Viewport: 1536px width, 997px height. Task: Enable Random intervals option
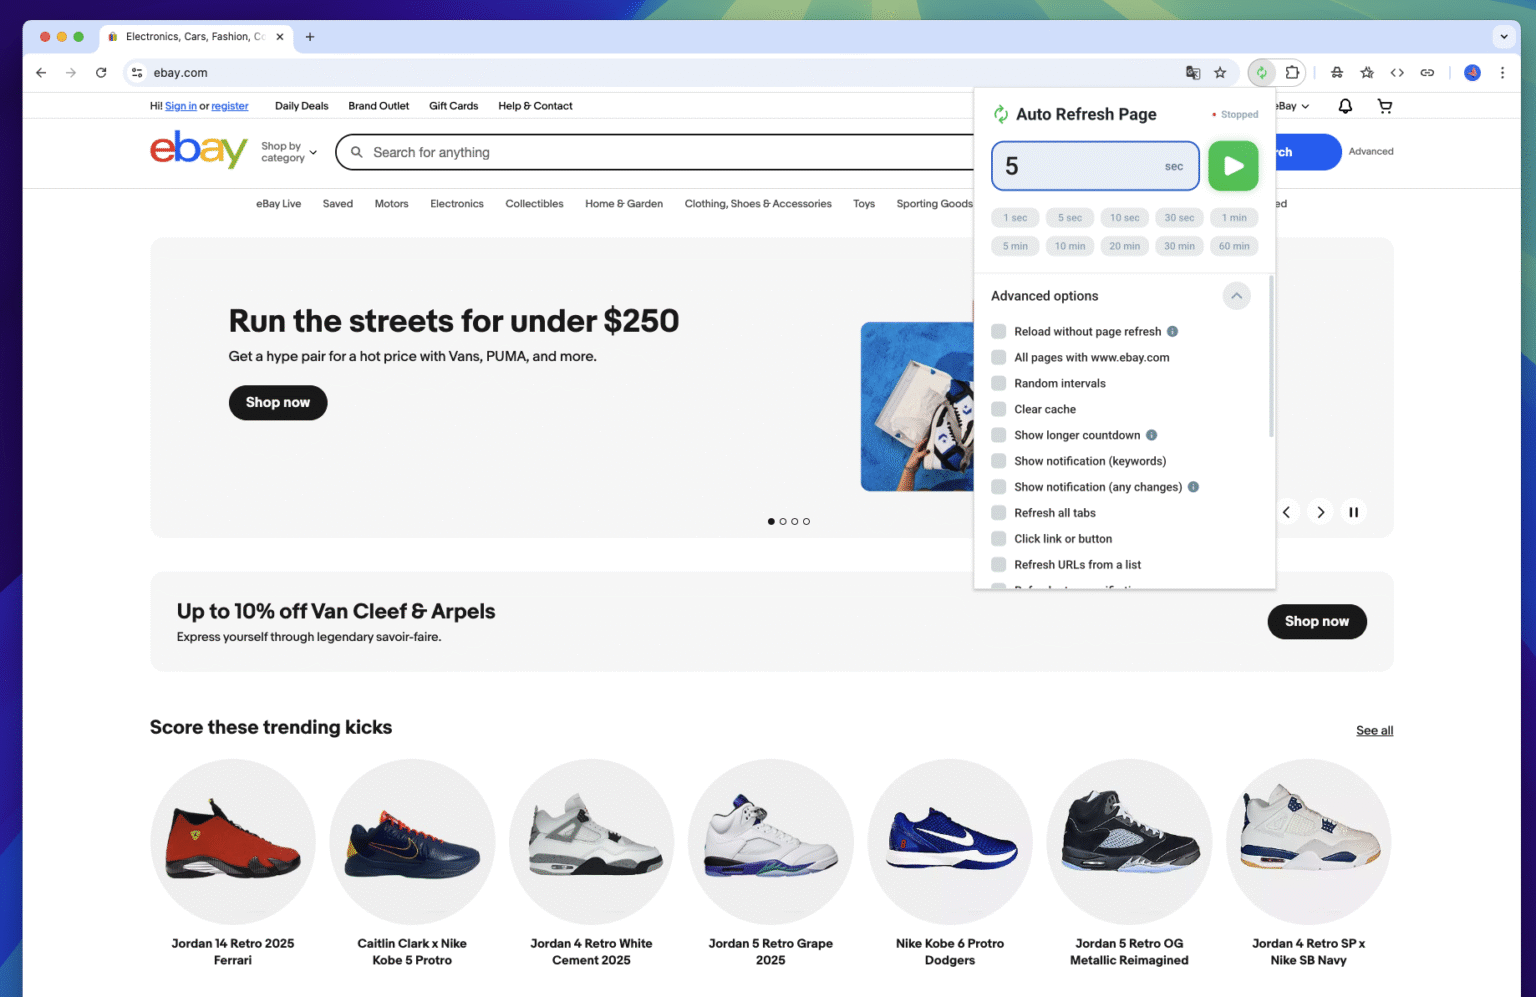(998, 383)
